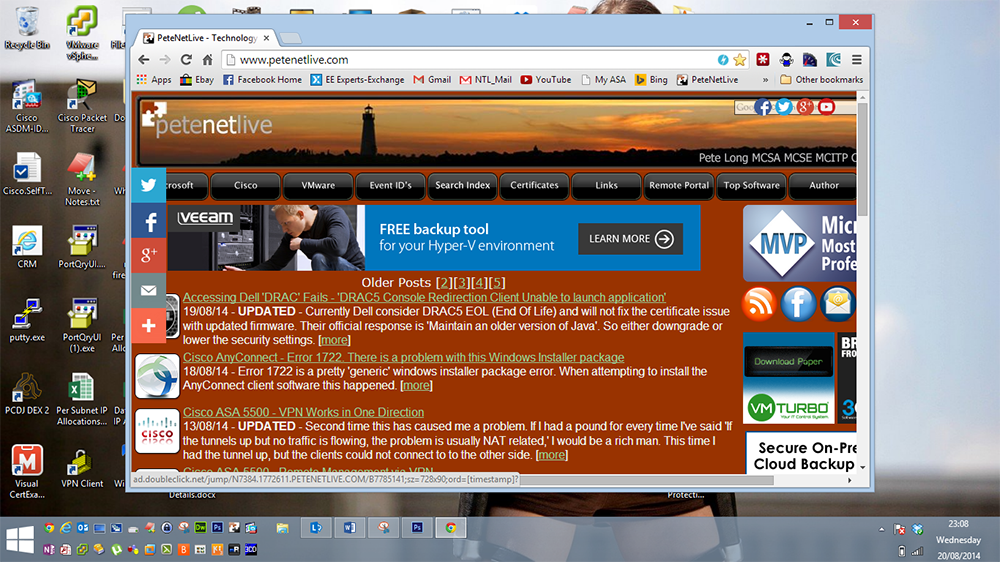The width and height of the screenshot is (1000, 562).
Task: Open the Search Index navigation item
Action: [x=462, y=186]
